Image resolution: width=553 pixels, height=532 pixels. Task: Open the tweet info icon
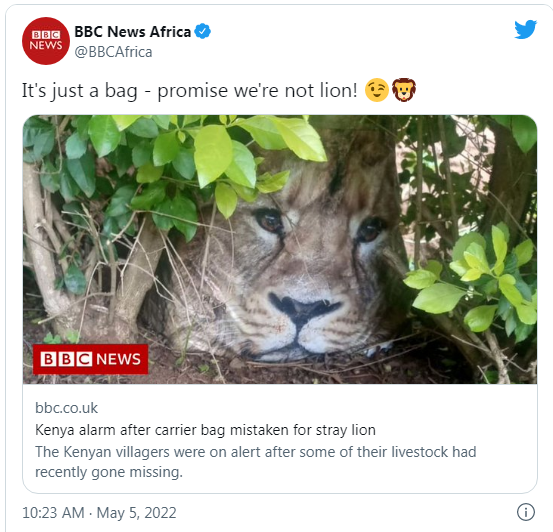[526, 512]
